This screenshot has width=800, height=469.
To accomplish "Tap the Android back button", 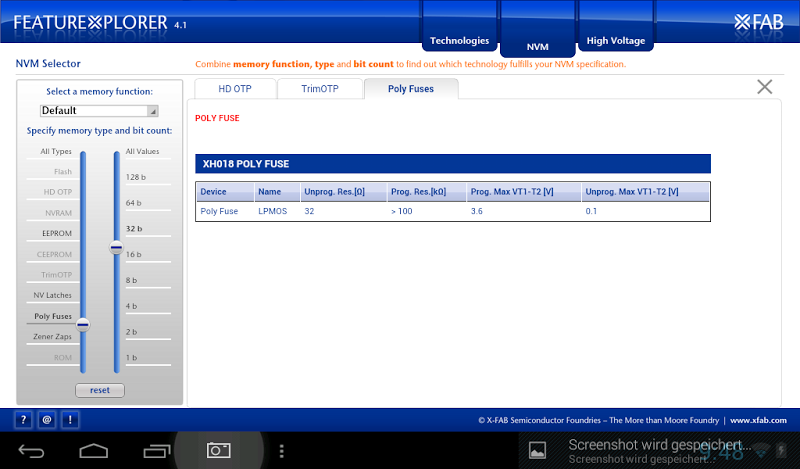I will (x=31, y=451).
